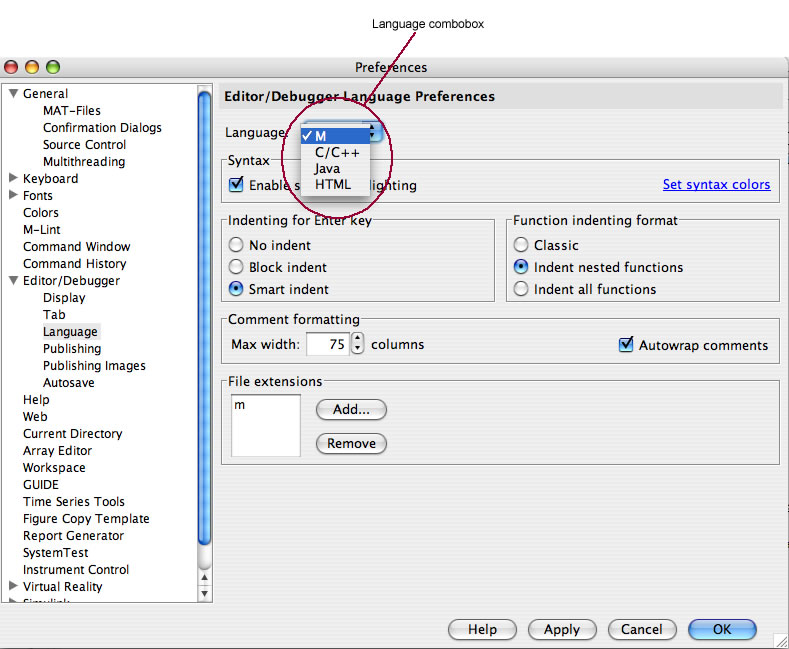Choose C/C++ from the language list
The height and width of the screenshot is (649, 789).
[x=336, y=153]
